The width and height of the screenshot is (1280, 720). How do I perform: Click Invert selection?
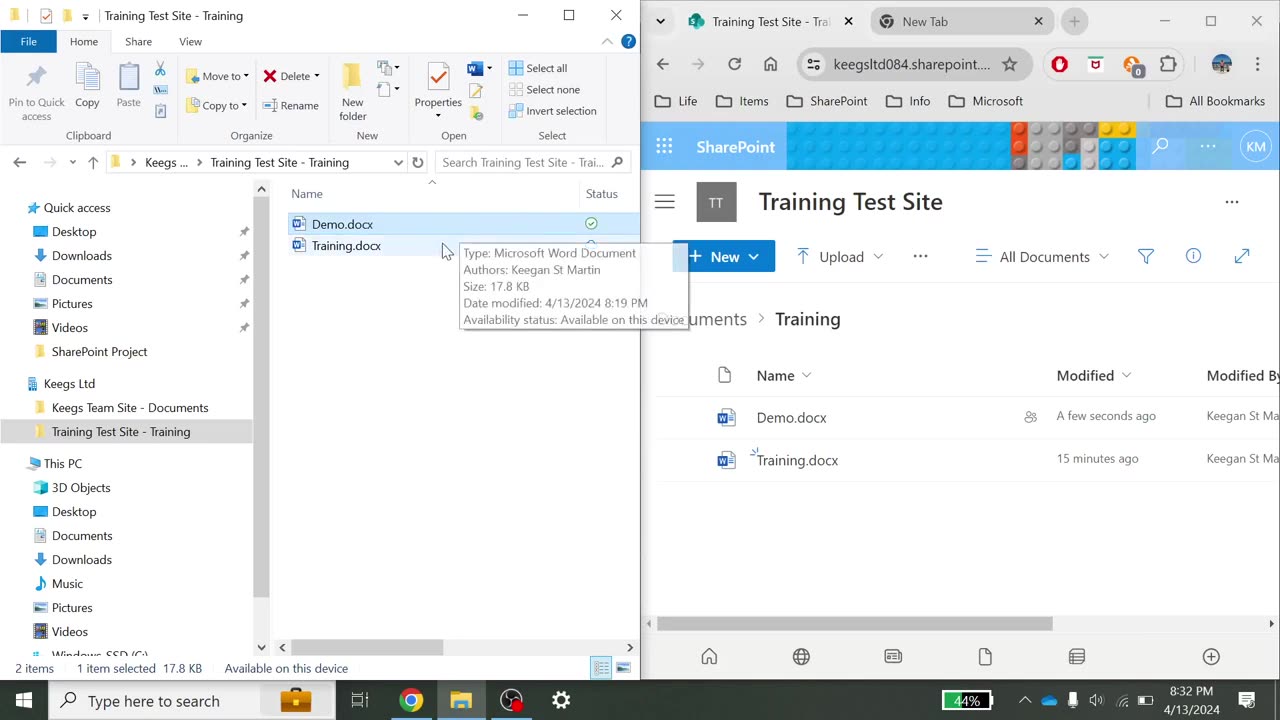(552, 111)
